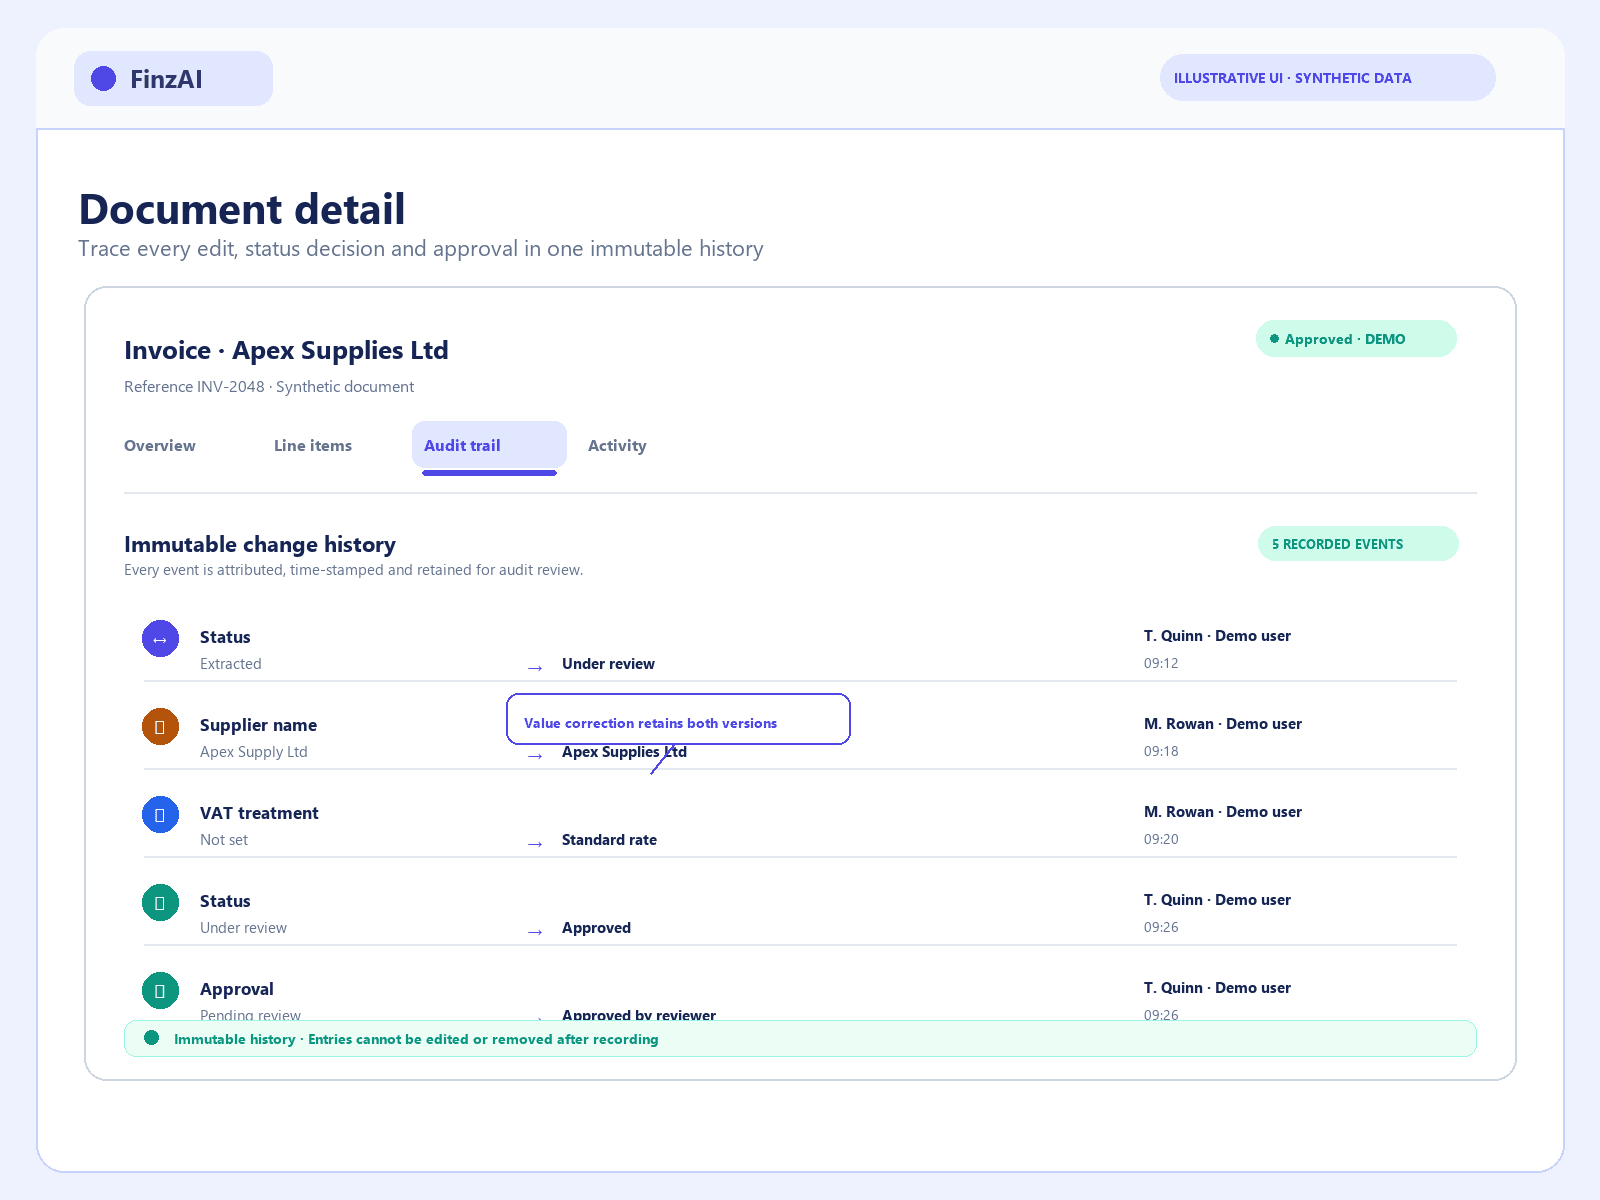Screen dimensions: 1600x1200
Task: Click the Approved · DEMO status badge
Action: point(1356,339)
